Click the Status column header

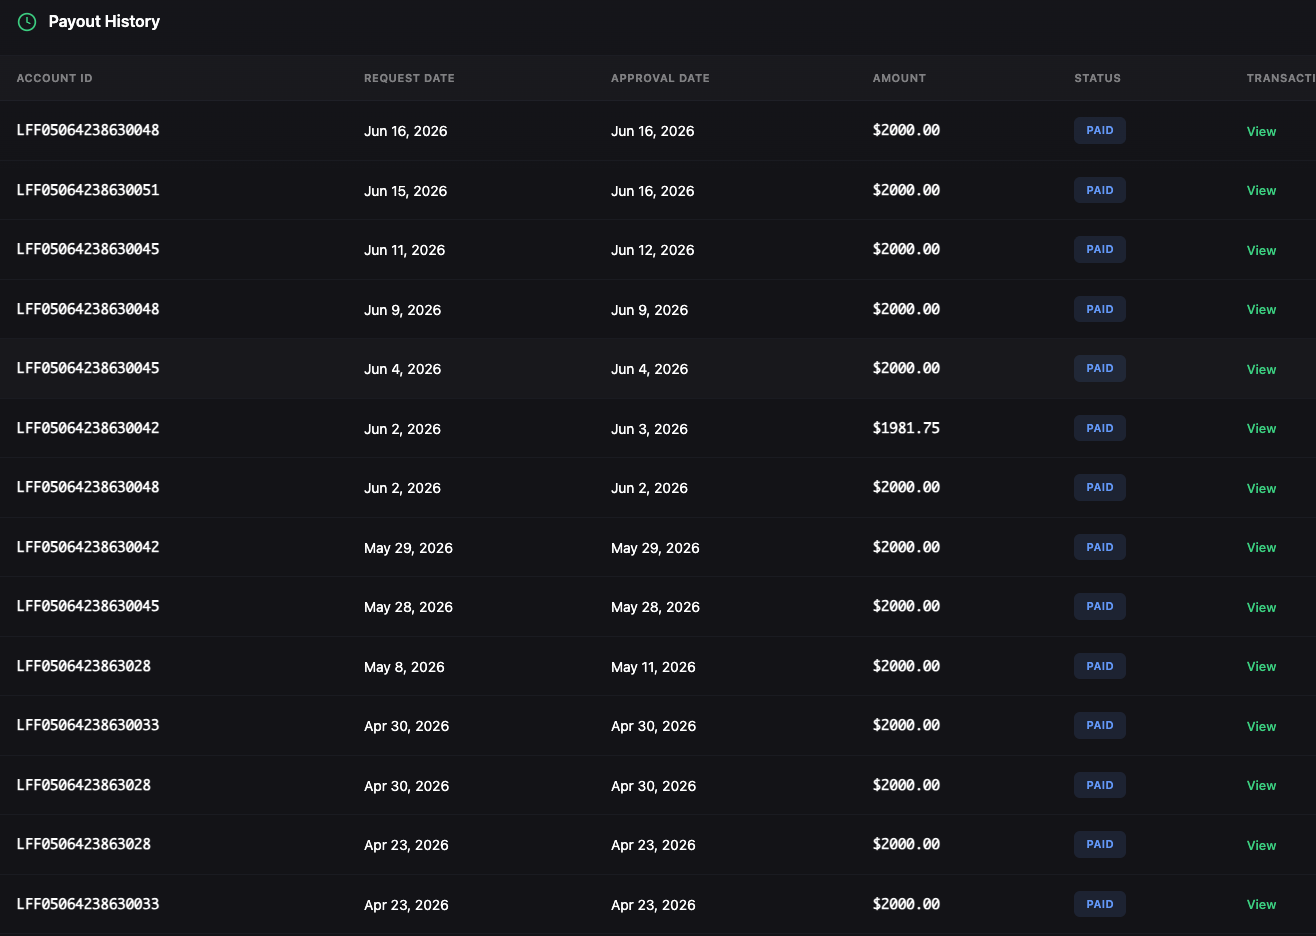pyautogui.click(x=1097, y=78)
